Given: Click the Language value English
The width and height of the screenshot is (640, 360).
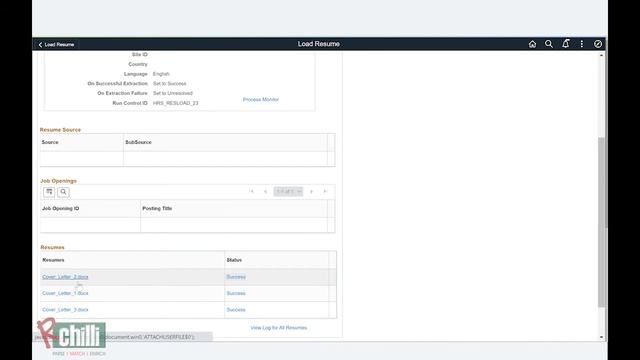Looking at the screenshot, I should coord(161,74).
